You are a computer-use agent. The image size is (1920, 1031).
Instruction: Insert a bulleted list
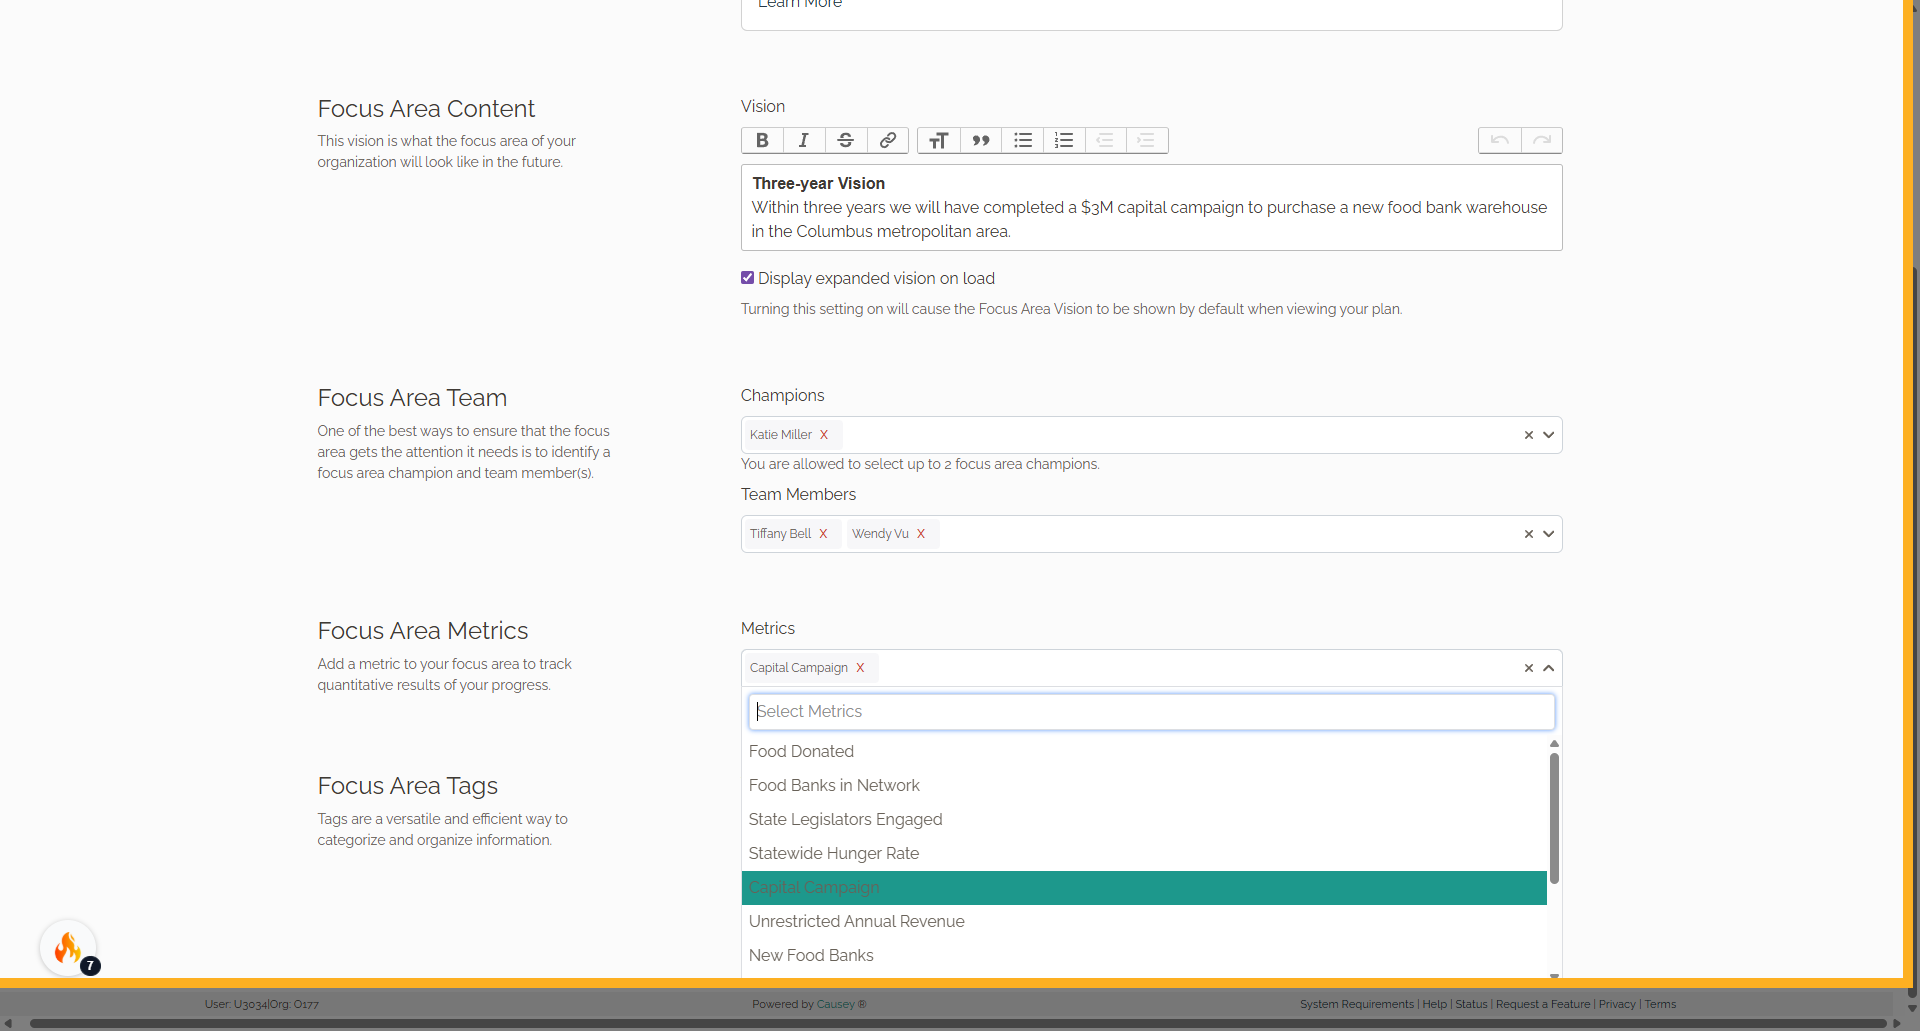(x=1023, y=140)
